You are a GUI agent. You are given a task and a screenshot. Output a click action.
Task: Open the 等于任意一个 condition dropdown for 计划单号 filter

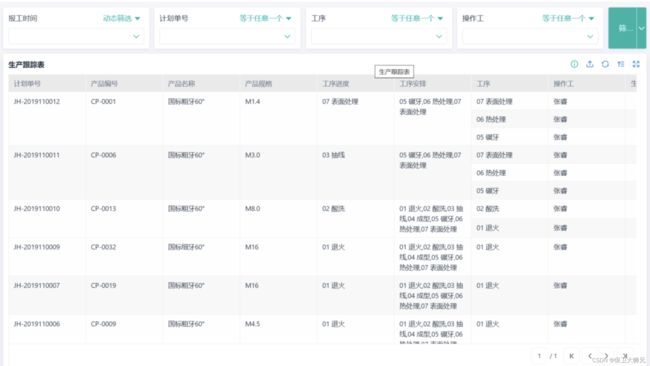(265, 18)
